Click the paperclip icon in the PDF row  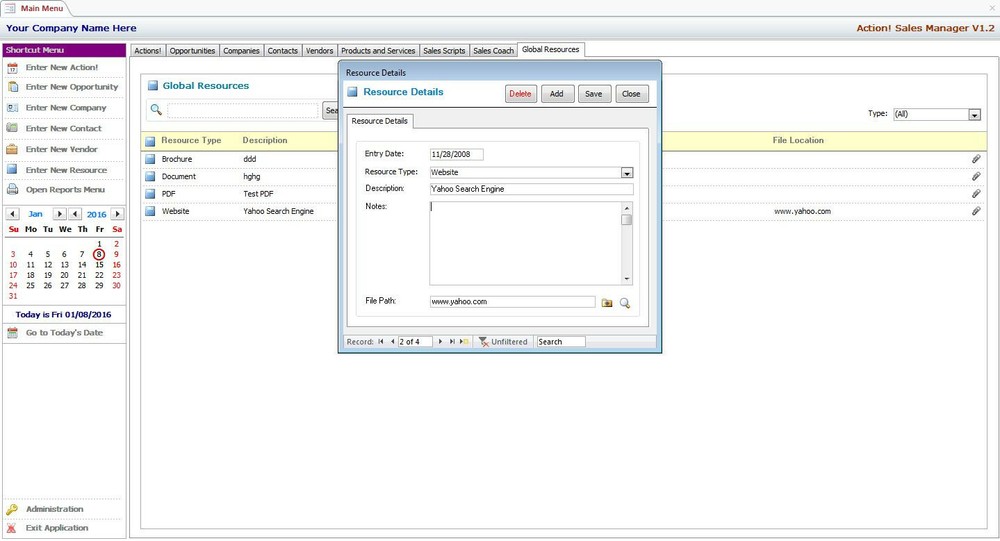tap(976, 193)
